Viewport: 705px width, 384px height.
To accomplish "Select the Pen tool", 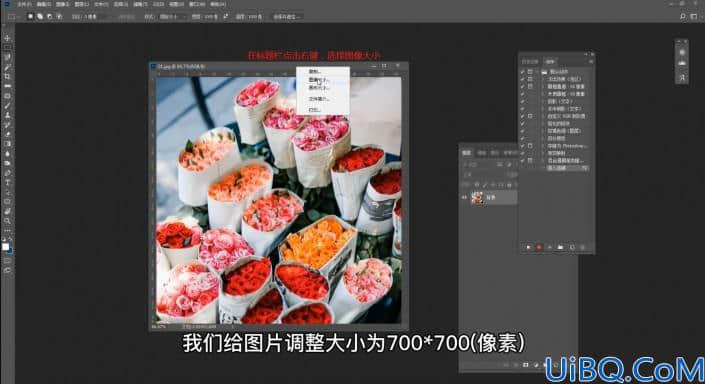I will tap(7, 173).
